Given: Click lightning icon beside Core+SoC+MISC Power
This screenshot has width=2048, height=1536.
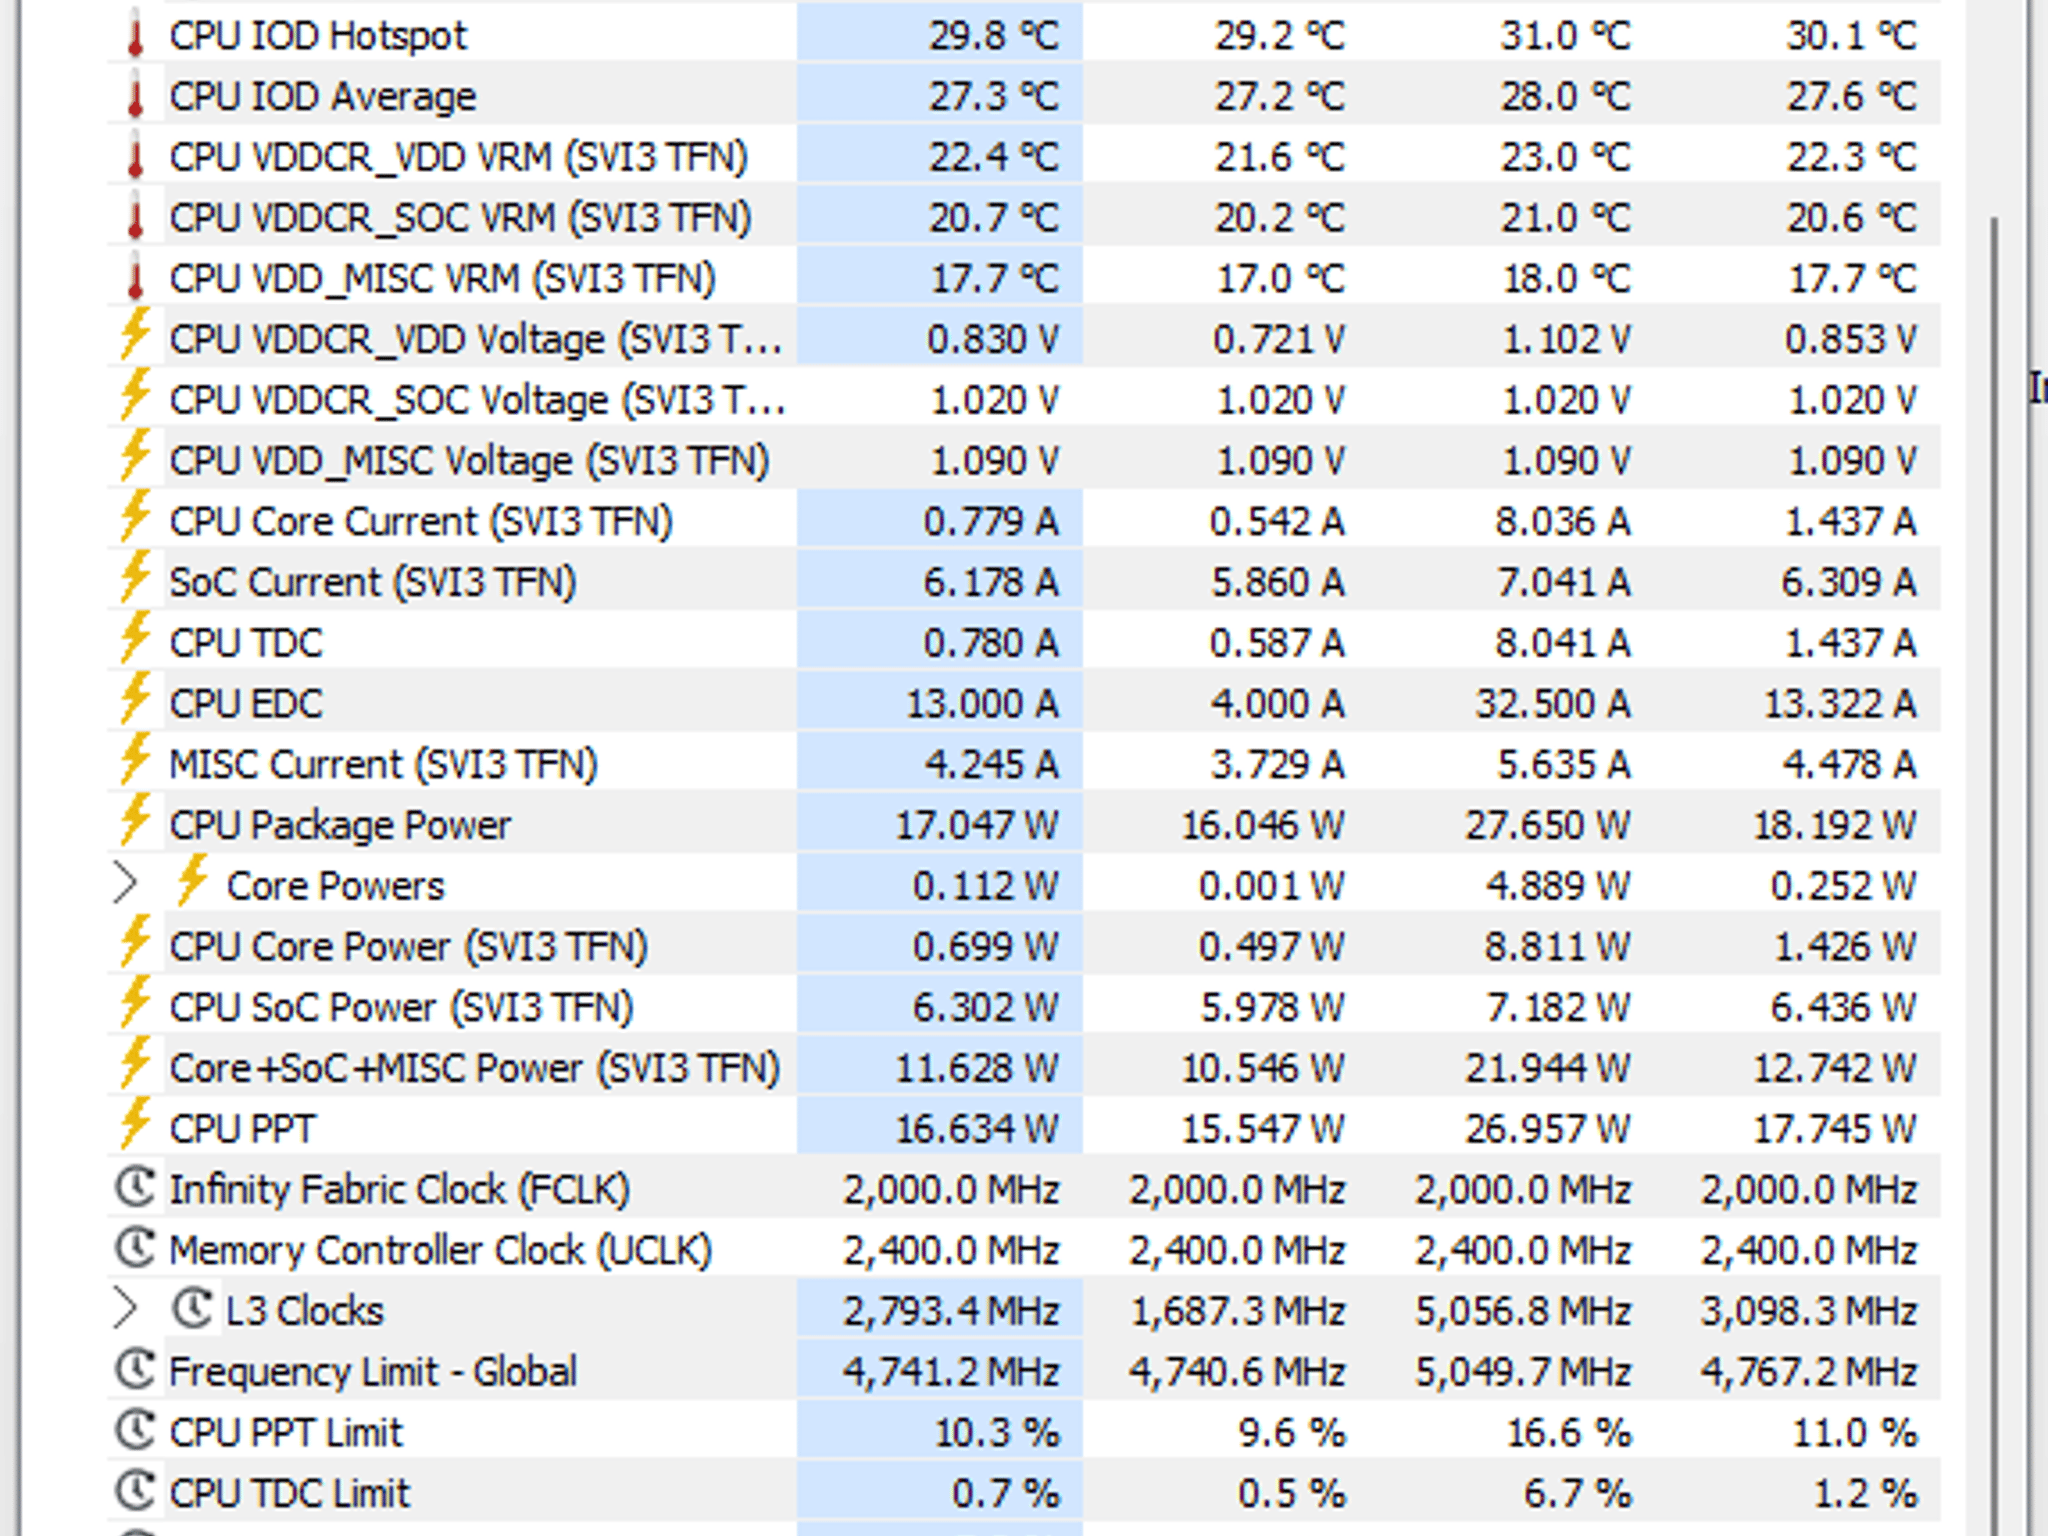Looking at the screenshot, I should pos(135,1063).
